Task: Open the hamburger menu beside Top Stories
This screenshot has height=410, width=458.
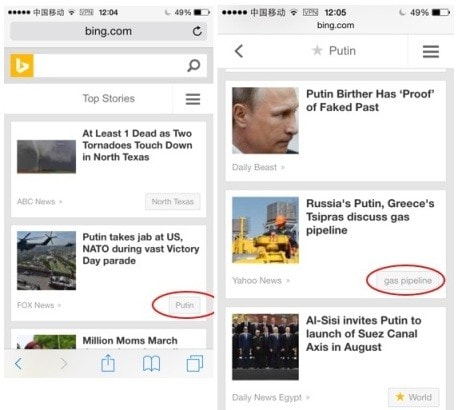Action: click(x=193, y=99)
